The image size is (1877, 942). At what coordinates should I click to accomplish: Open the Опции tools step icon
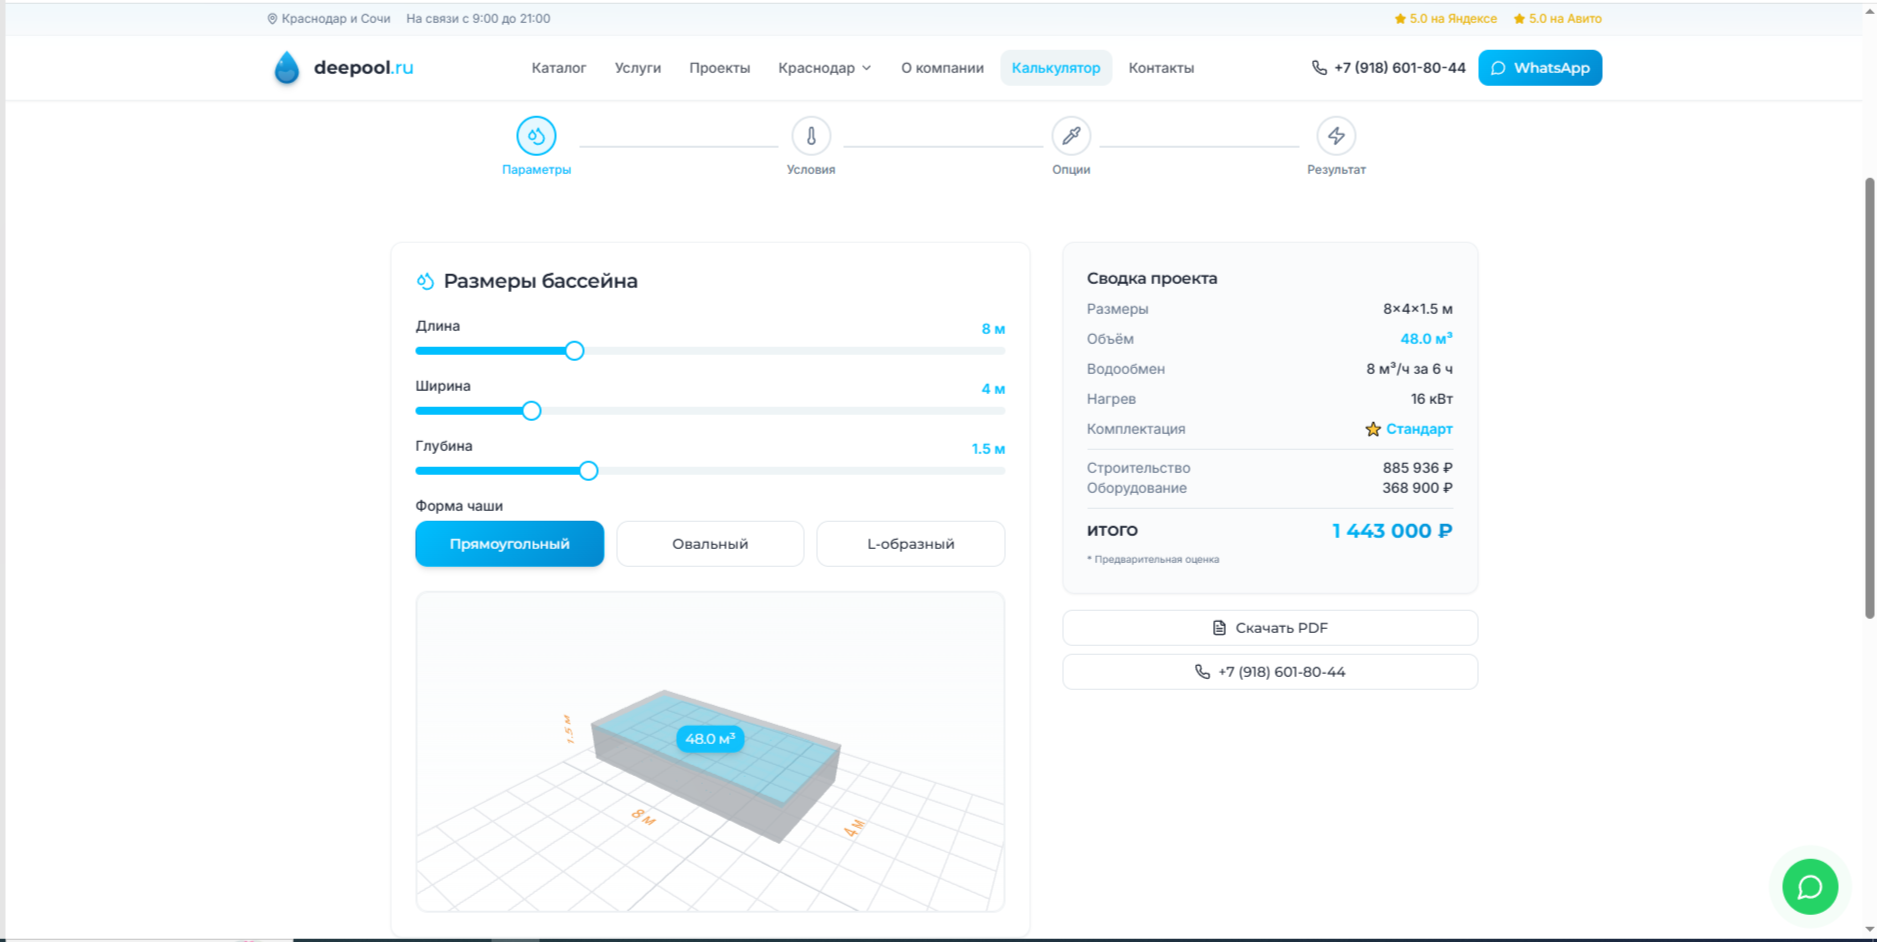[1071, 136]
